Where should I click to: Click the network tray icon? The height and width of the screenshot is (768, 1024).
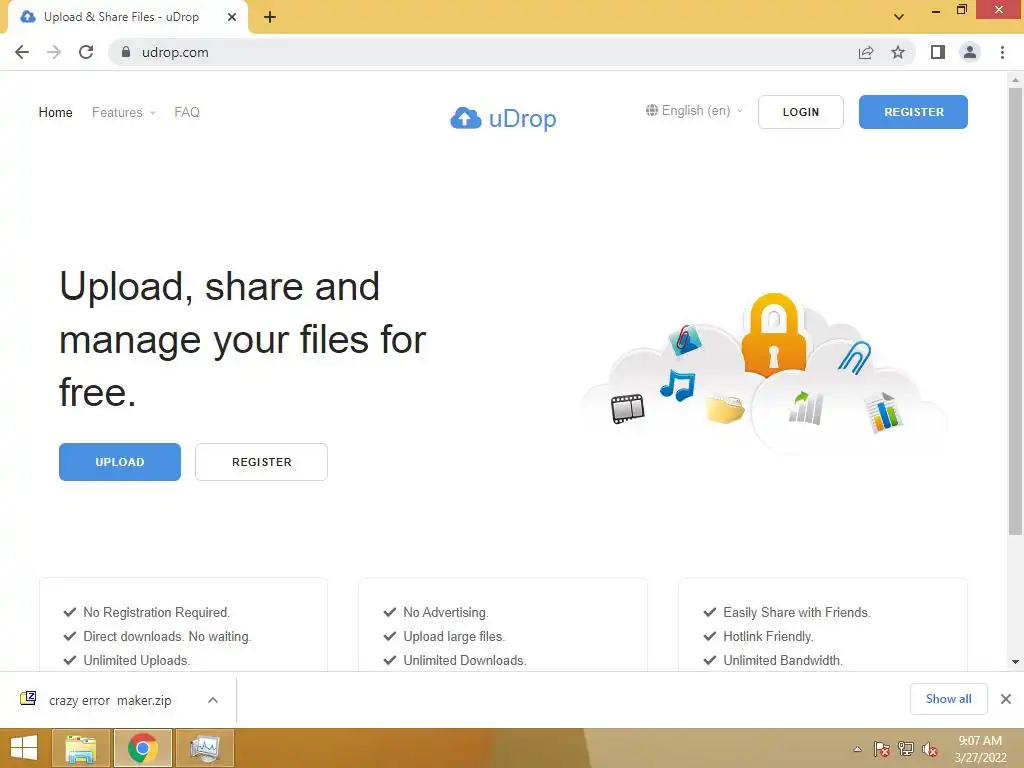(906, 749)
